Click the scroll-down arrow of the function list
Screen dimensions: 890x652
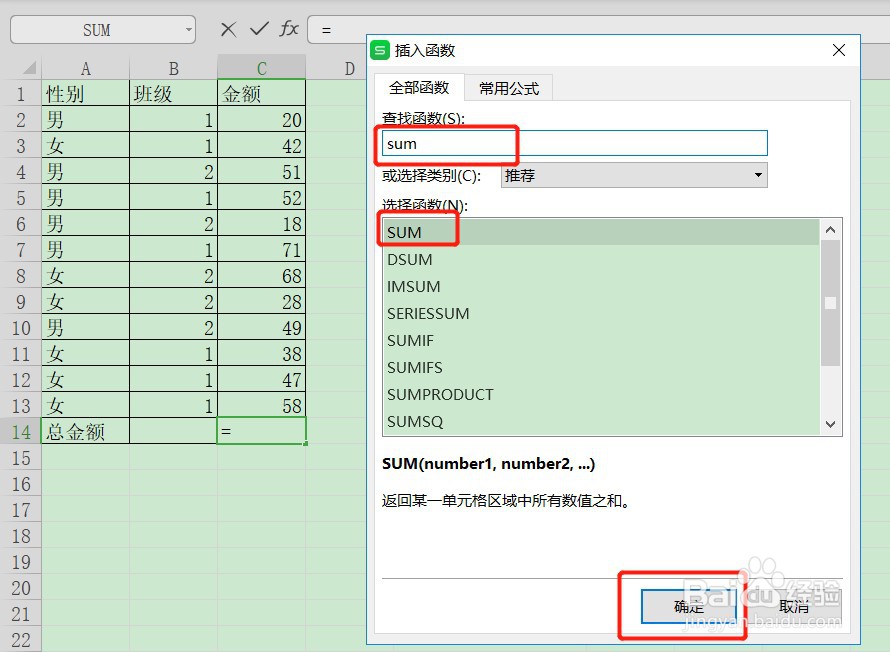830,423
